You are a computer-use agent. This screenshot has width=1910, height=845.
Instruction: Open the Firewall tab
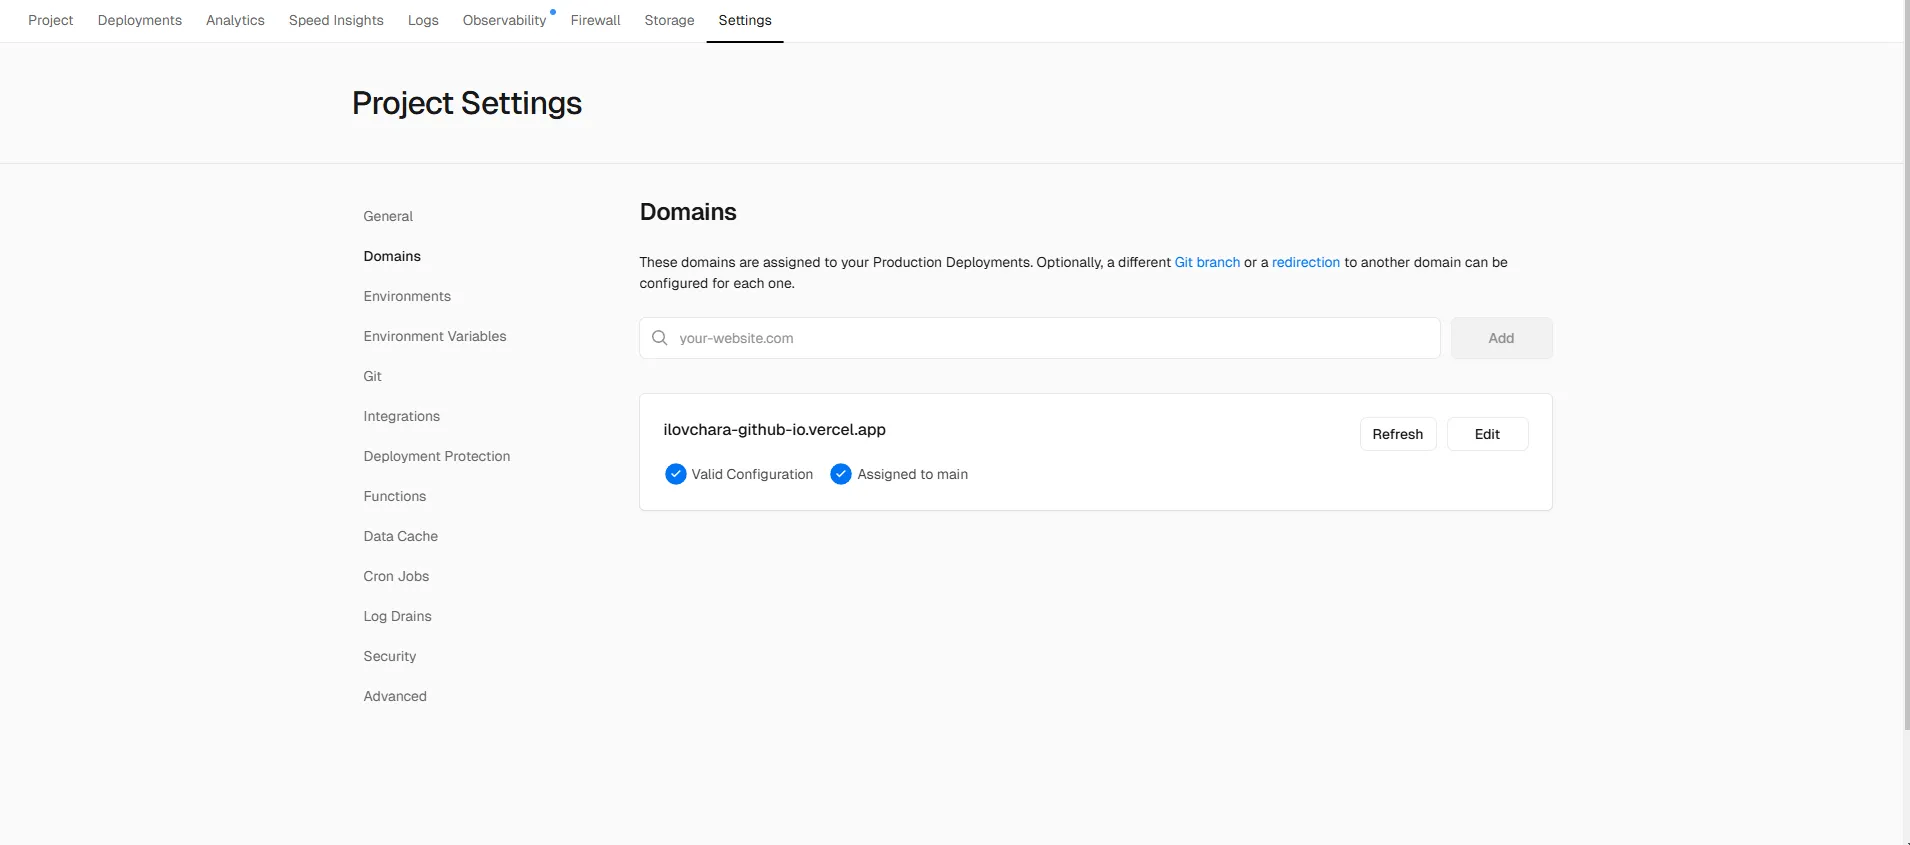595,20
